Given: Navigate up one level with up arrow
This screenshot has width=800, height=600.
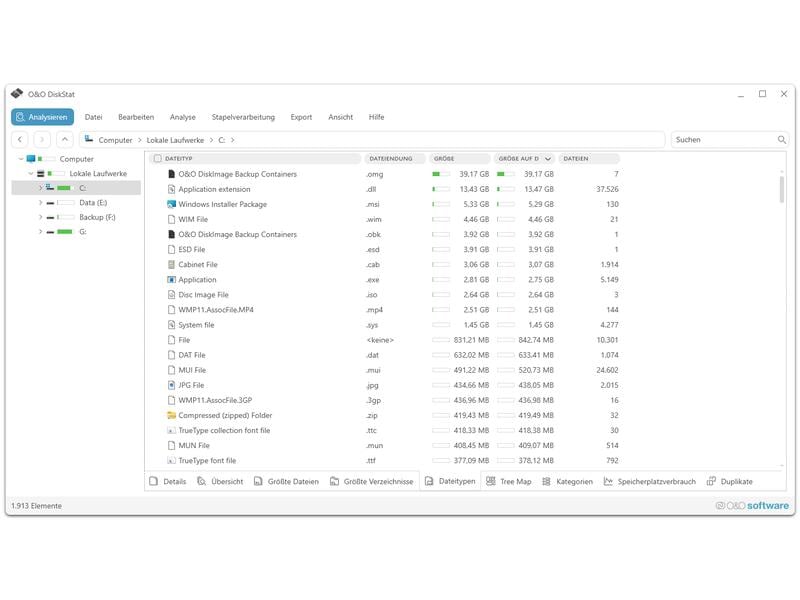Looking at the screenshot, I should (x=64, y=139).
